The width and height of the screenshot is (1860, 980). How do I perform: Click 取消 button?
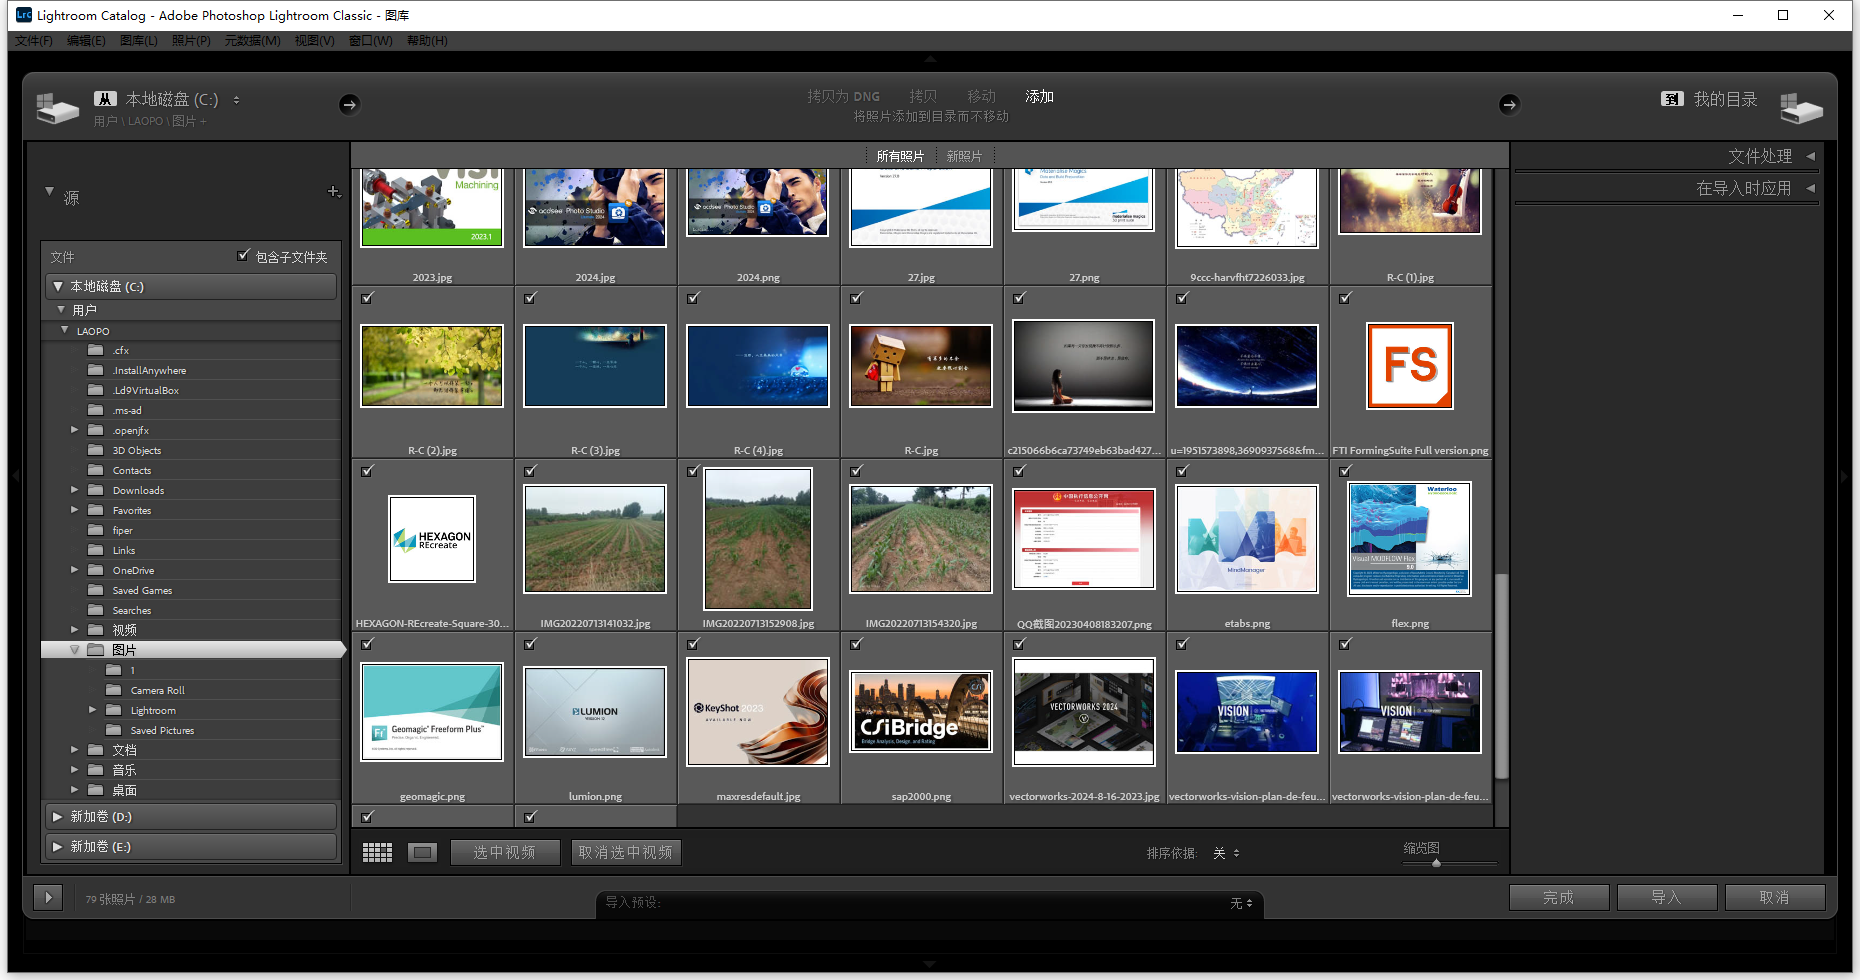pos(1774,897)
